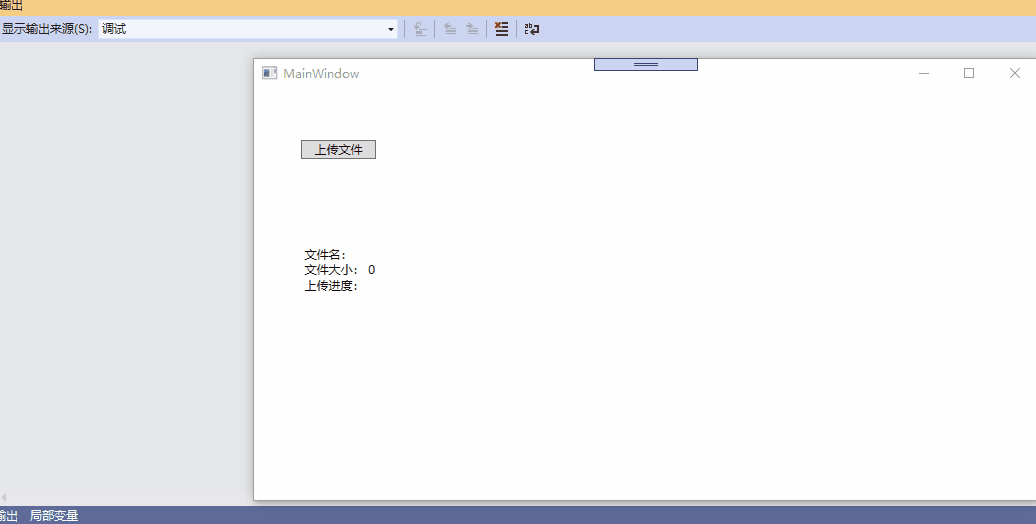
Task: Open the 显示输出来源 dropdown showing 调试
Action: [x=248, y=29]
